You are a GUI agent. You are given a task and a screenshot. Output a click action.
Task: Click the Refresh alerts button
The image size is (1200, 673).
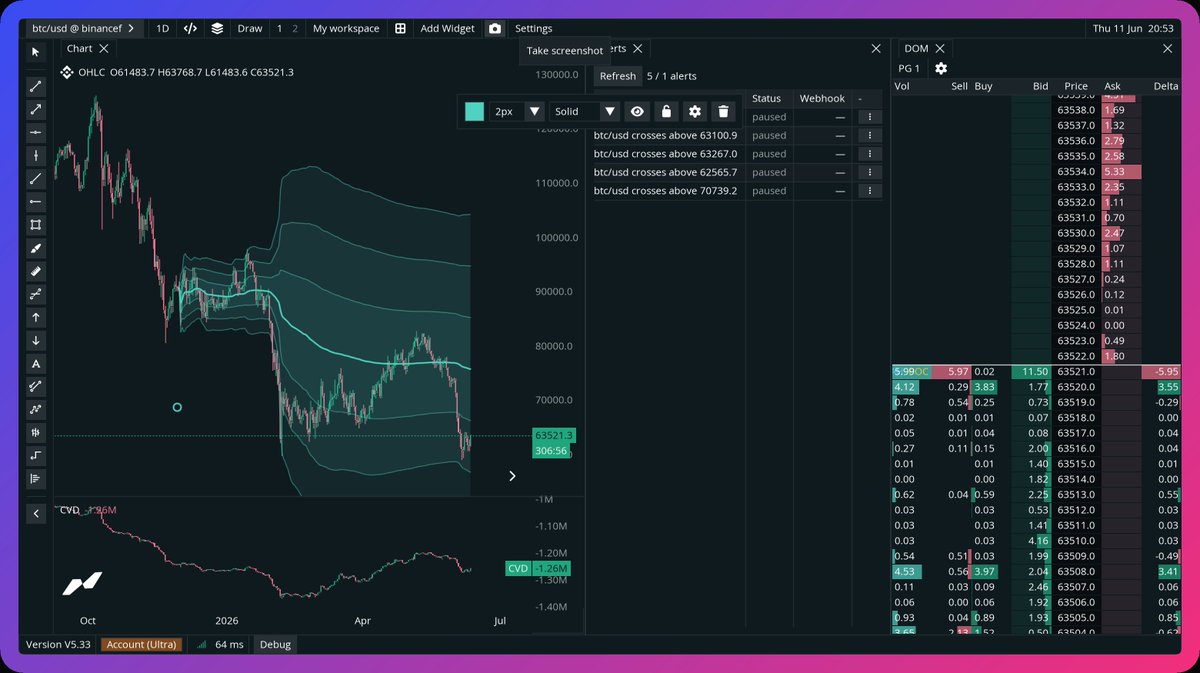pos(618,76)
